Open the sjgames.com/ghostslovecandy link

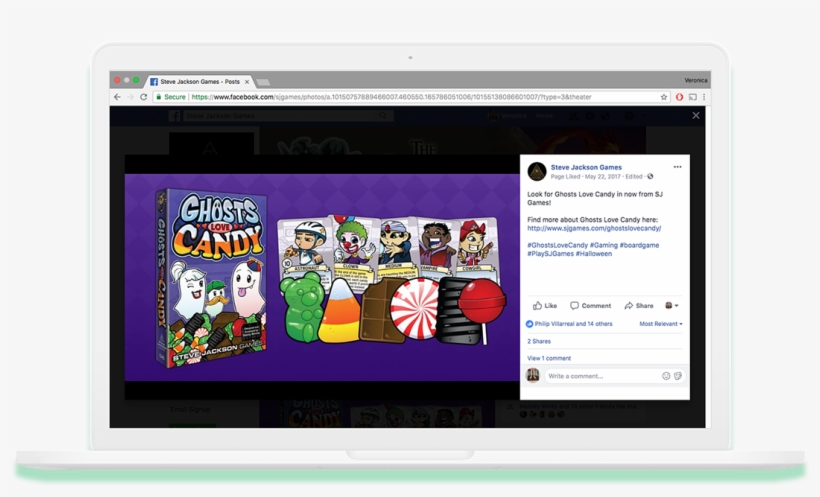pos(594,228)
